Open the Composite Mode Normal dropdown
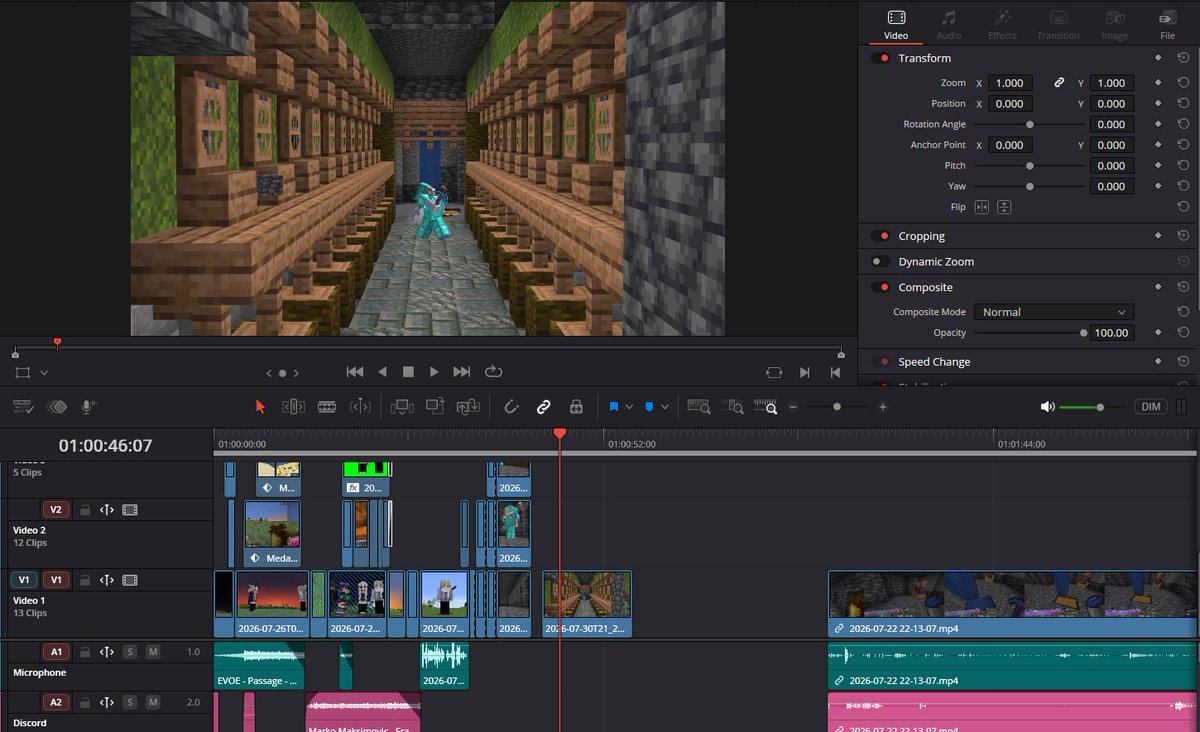This screenshot has width=1200, height=732. point(1054,312)
